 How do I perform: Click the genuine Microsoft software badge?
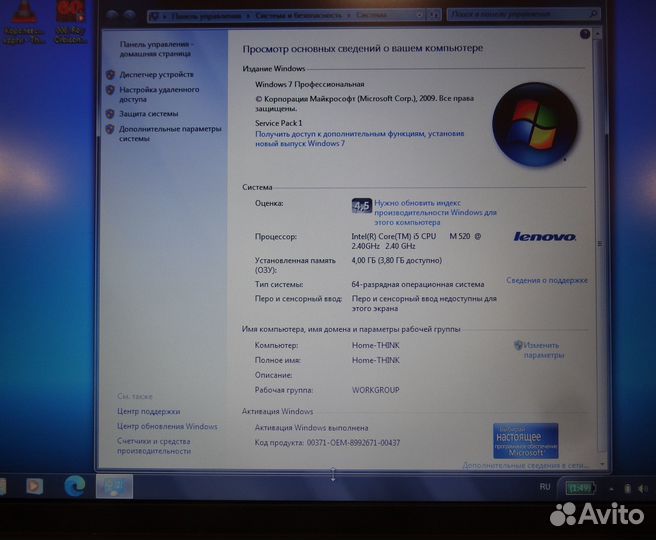pos(525,441)
